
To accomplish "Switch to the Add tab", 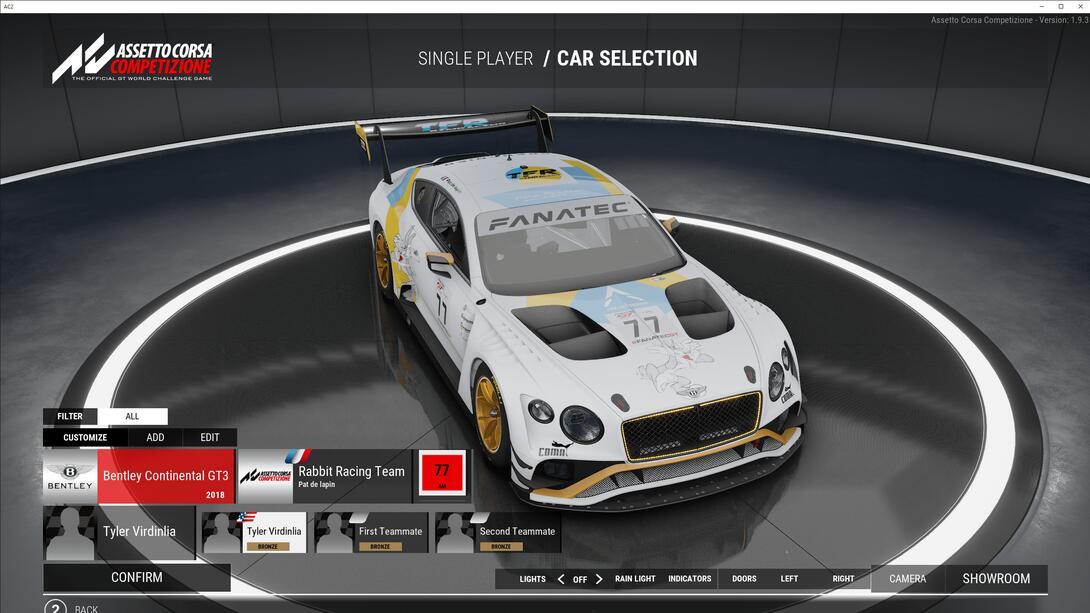I will point(155,437).
